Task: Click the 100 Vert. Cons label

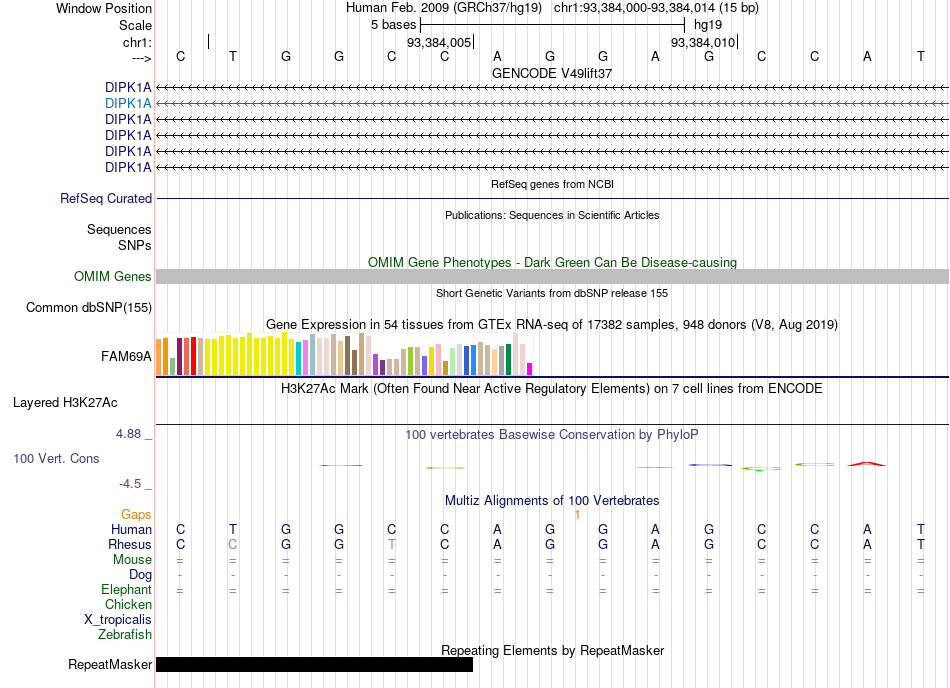Action: 56,458
